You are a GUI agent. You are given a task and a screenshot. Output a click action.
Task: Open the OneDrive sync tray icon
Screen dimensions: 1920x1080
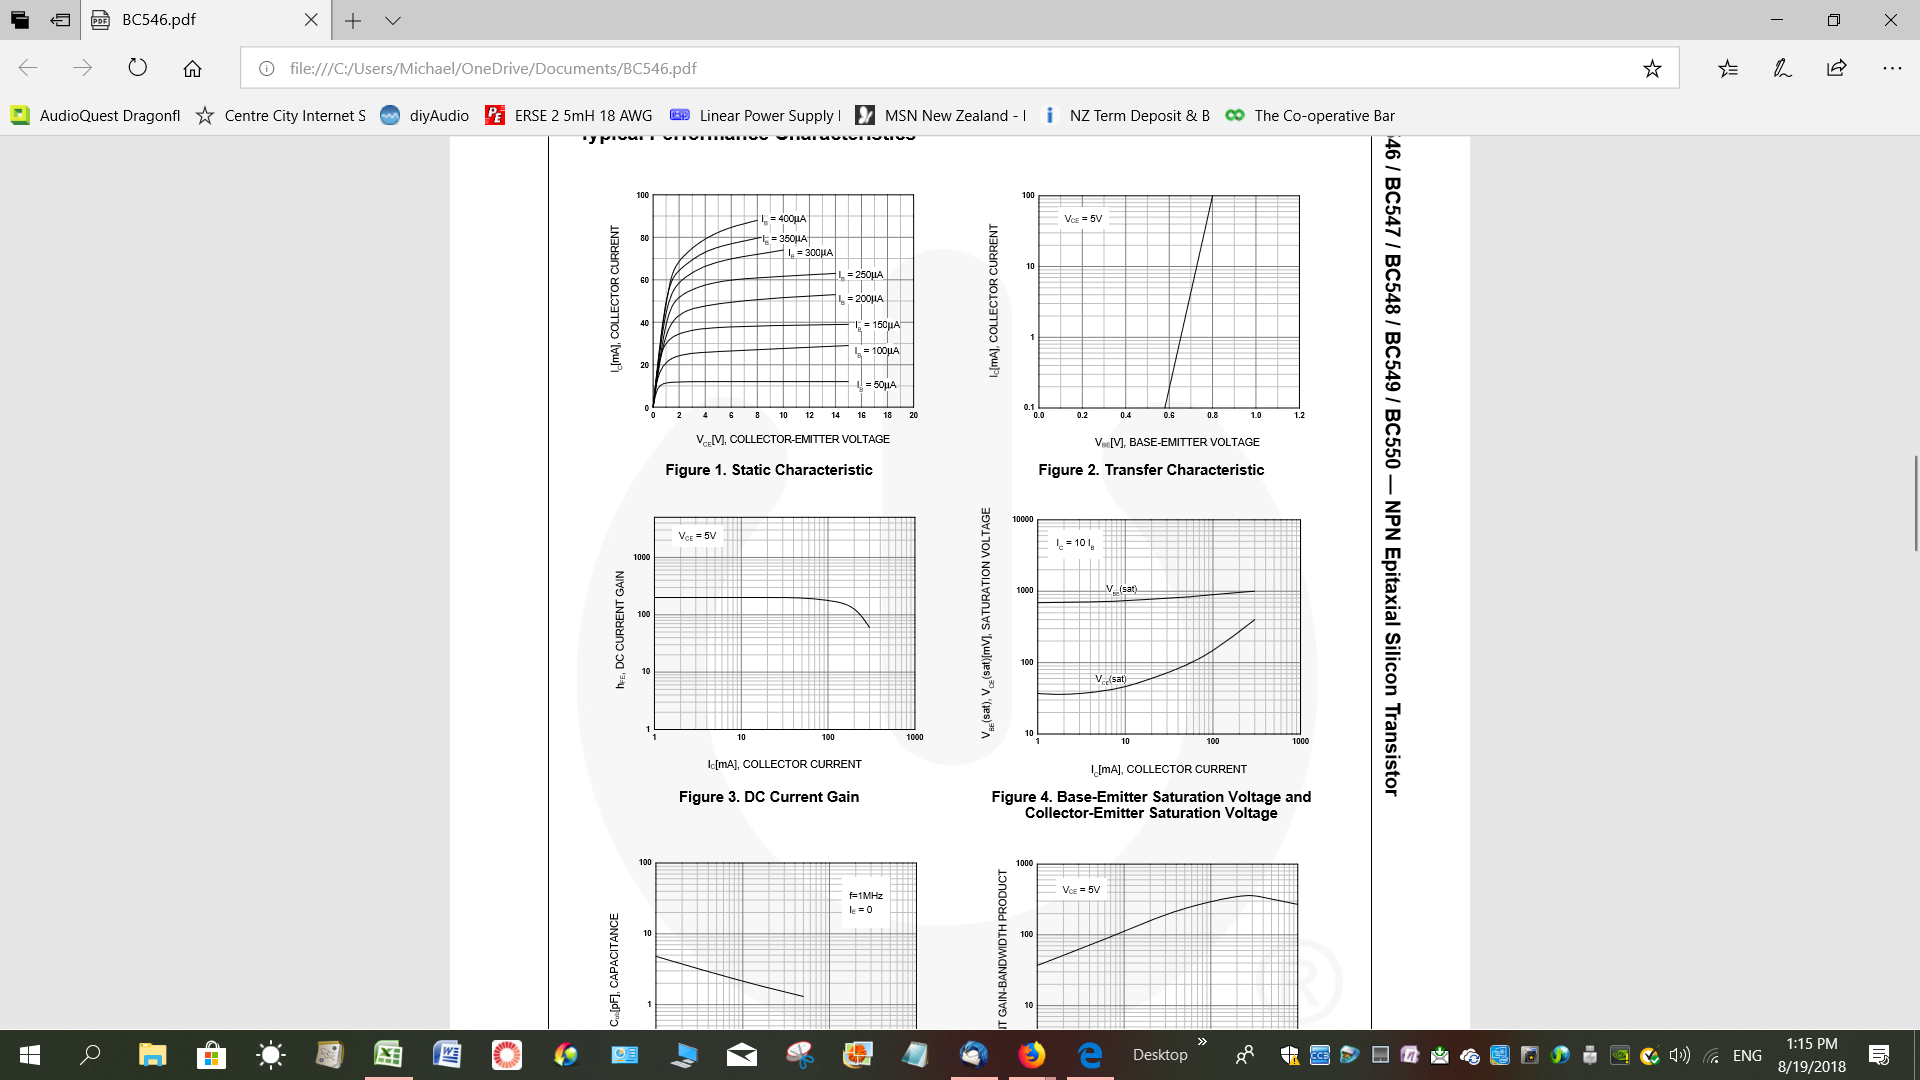point(1470,1055)
